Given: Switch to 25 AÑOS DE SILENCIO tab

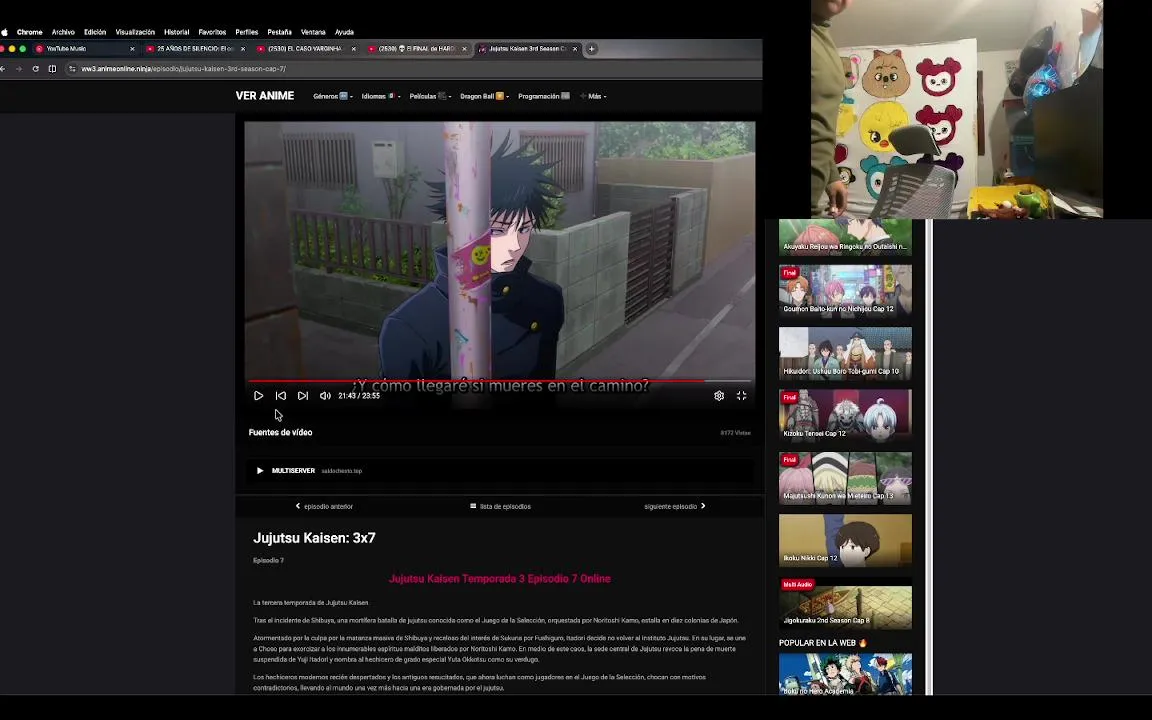Looking at the screenshot, I should click(195, 48).
